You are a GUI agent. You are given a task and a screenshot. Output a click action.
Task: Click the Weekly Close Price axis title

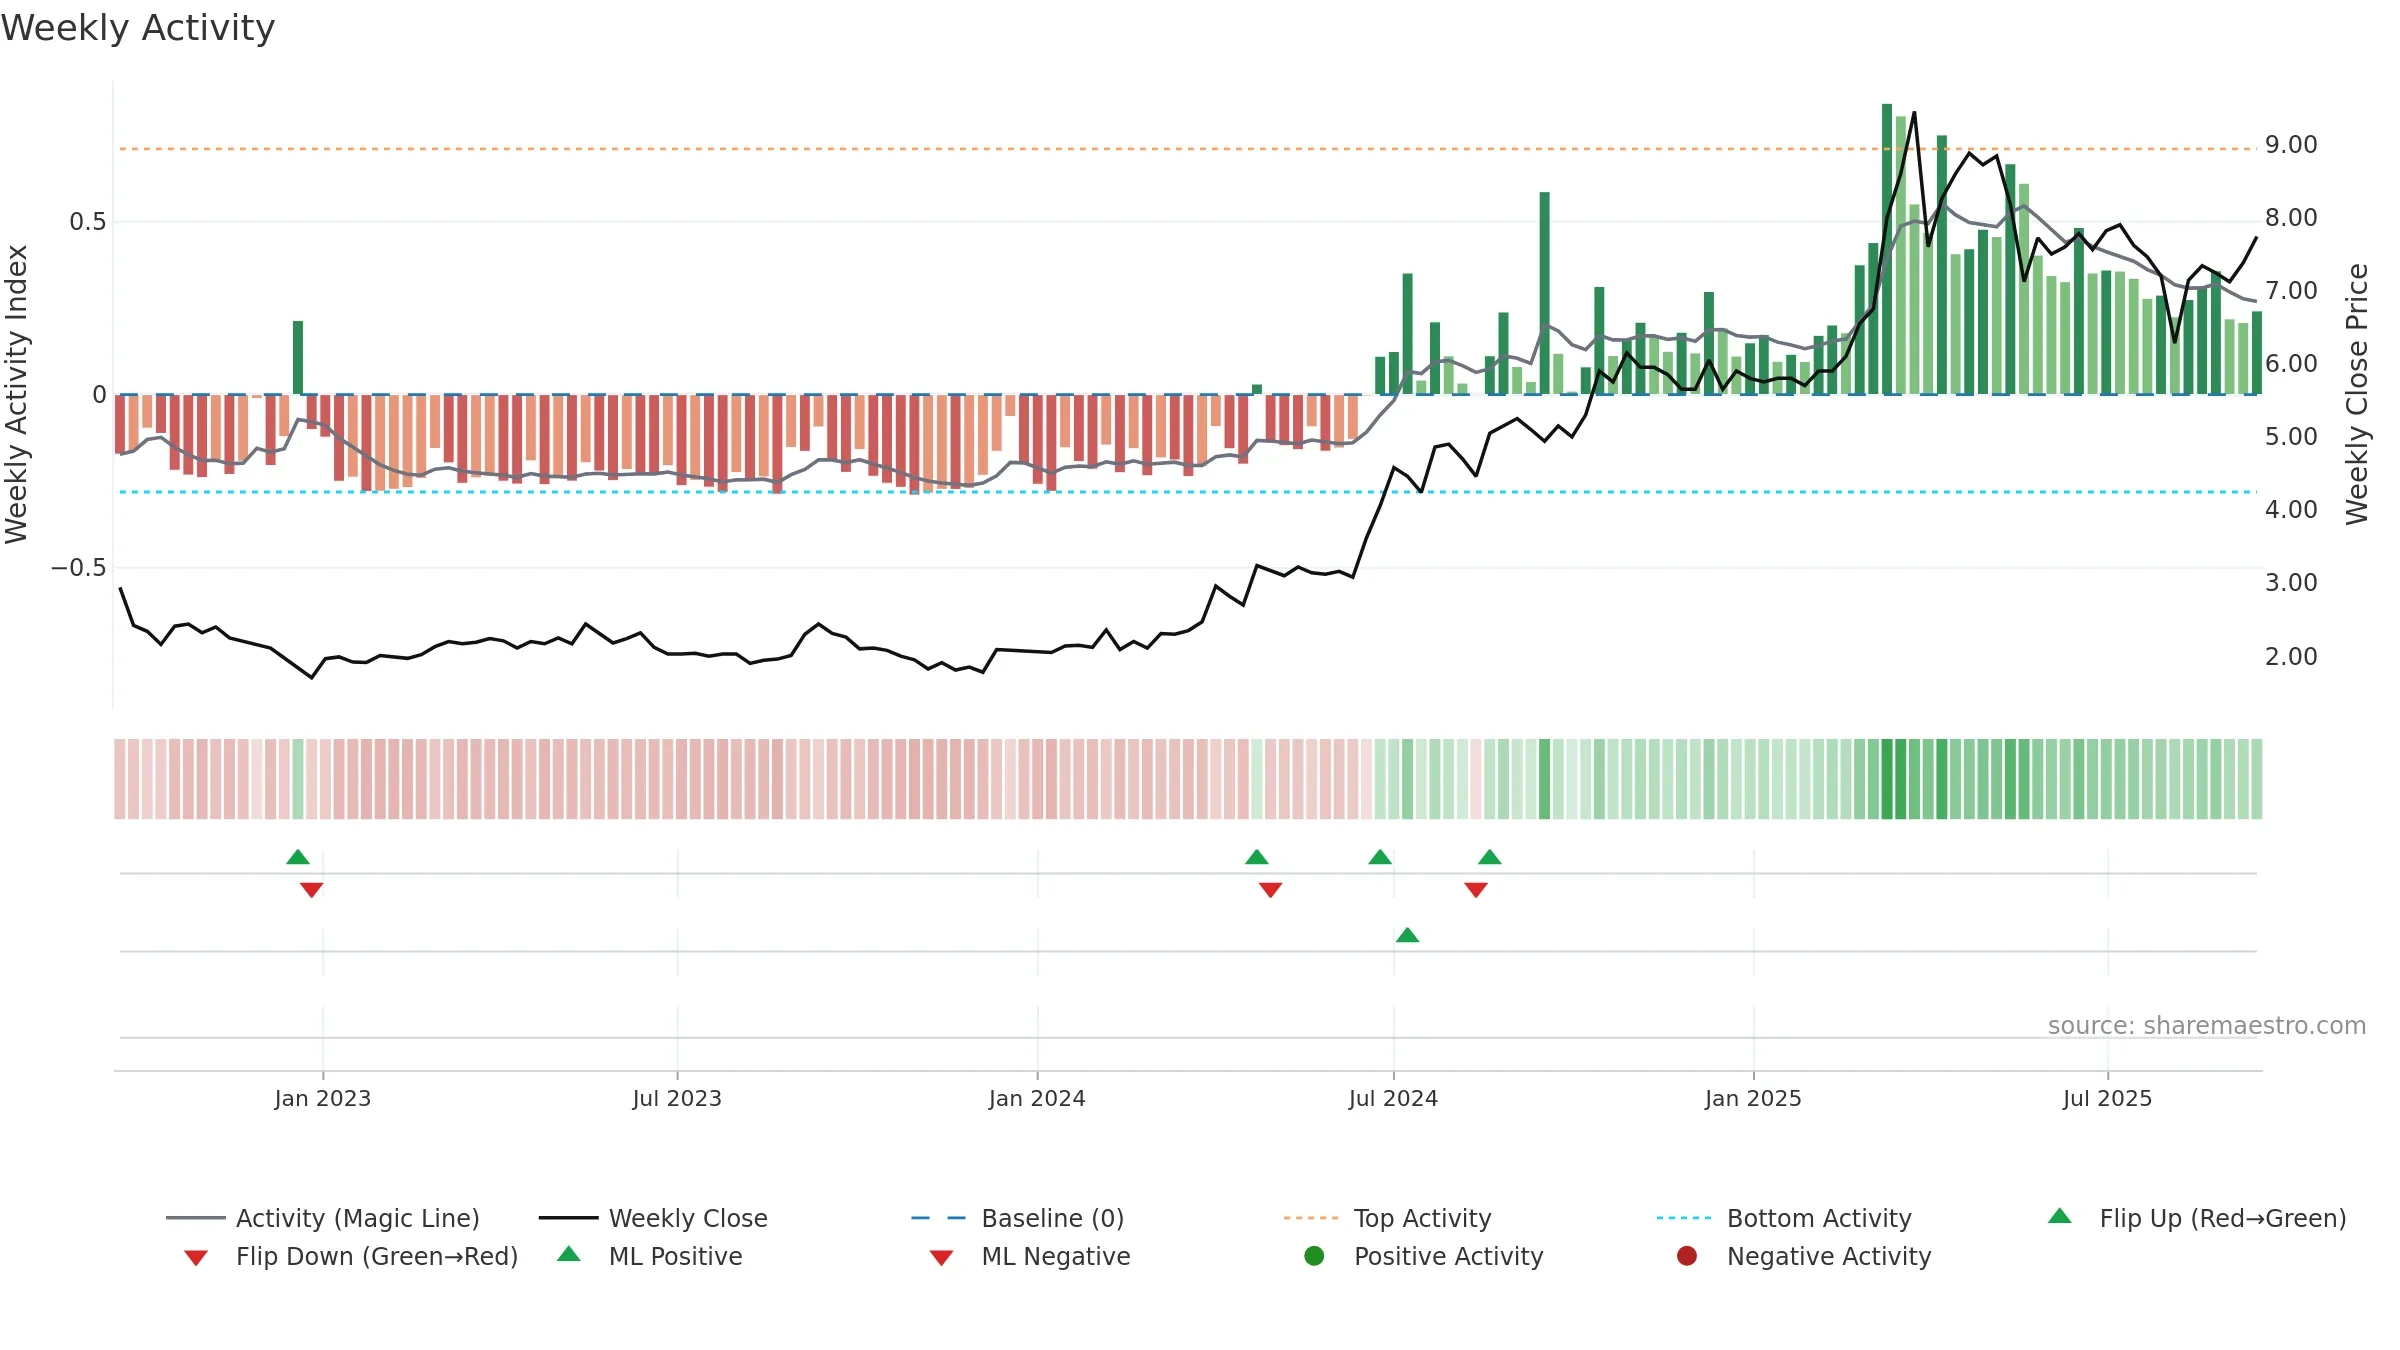pyautogui.click(x=2357, y=394)
